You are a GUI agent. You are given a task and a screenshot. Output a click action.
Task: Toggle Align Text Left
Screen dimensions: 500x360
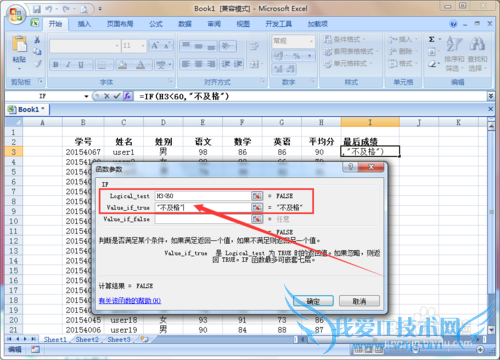pos(186,64)
